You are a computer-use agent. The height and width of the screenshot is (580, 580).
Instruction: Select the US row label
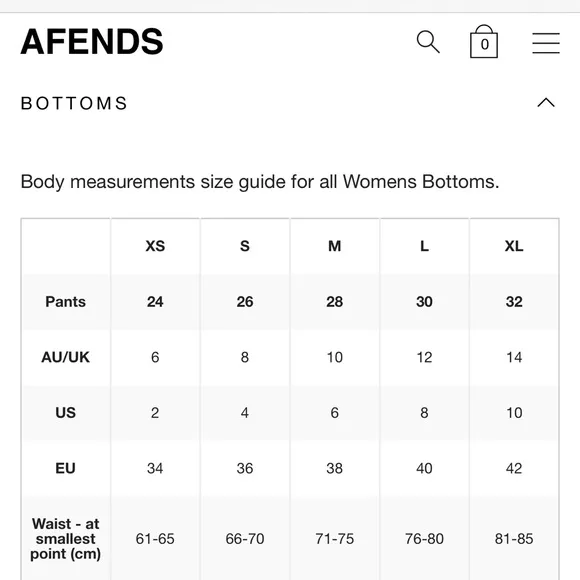(x=65, y=413)
